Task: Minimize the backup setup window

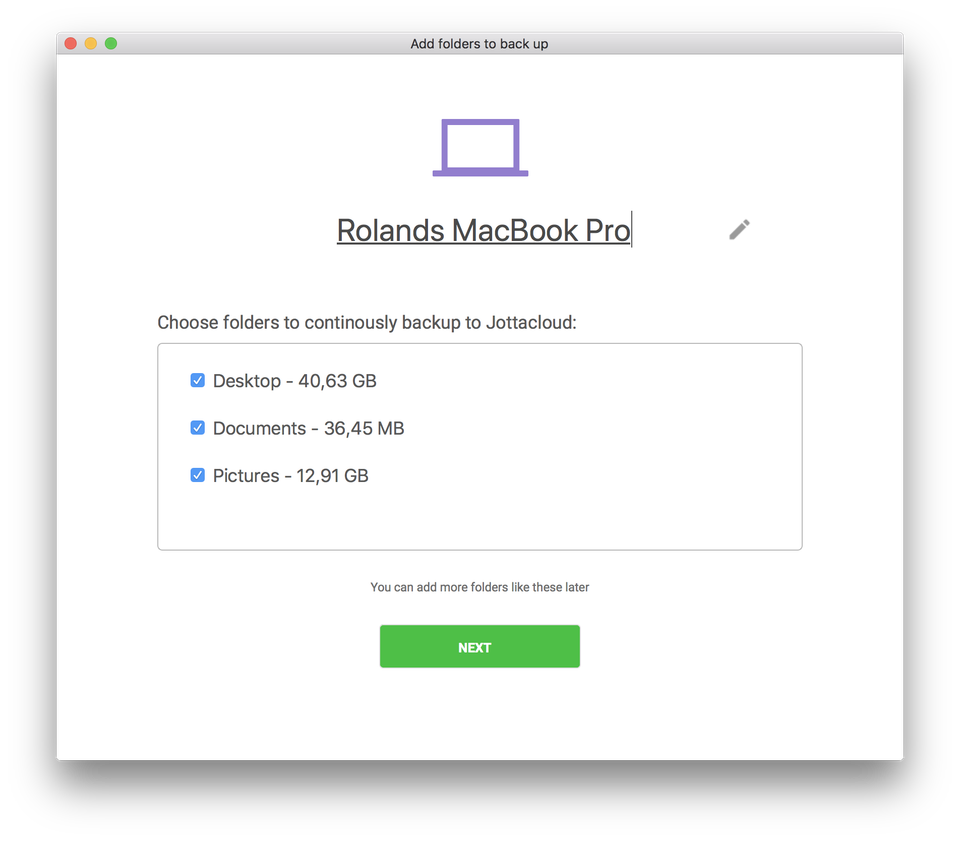Action: tap(89, 43)
